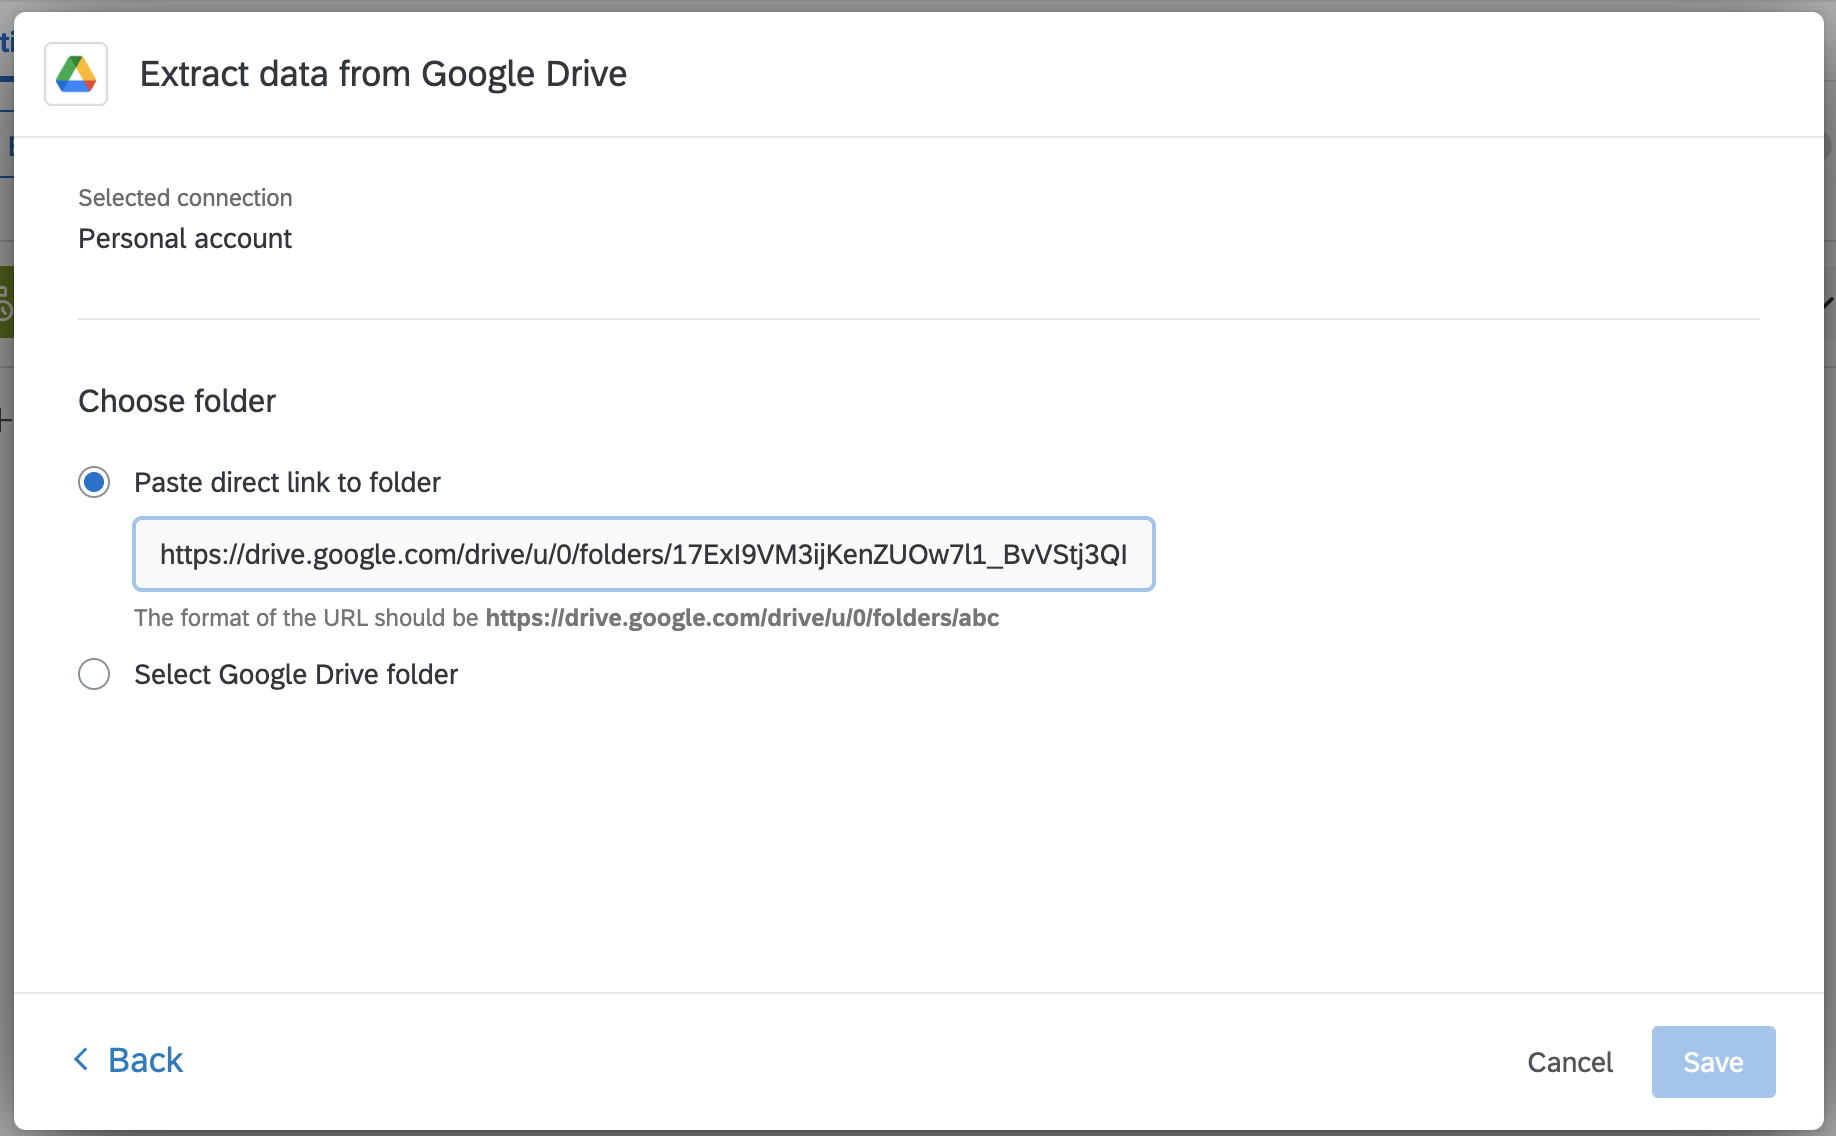
Task: Click Cancel to dismiss the dialog
Action: (x=1569, y=1062)
